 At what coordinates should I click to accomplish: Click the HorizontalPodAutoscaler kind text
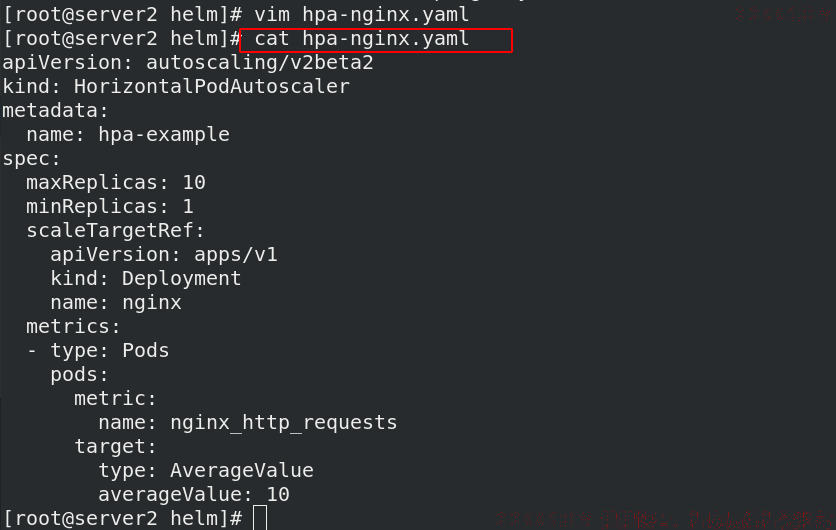tap(212, 86)
